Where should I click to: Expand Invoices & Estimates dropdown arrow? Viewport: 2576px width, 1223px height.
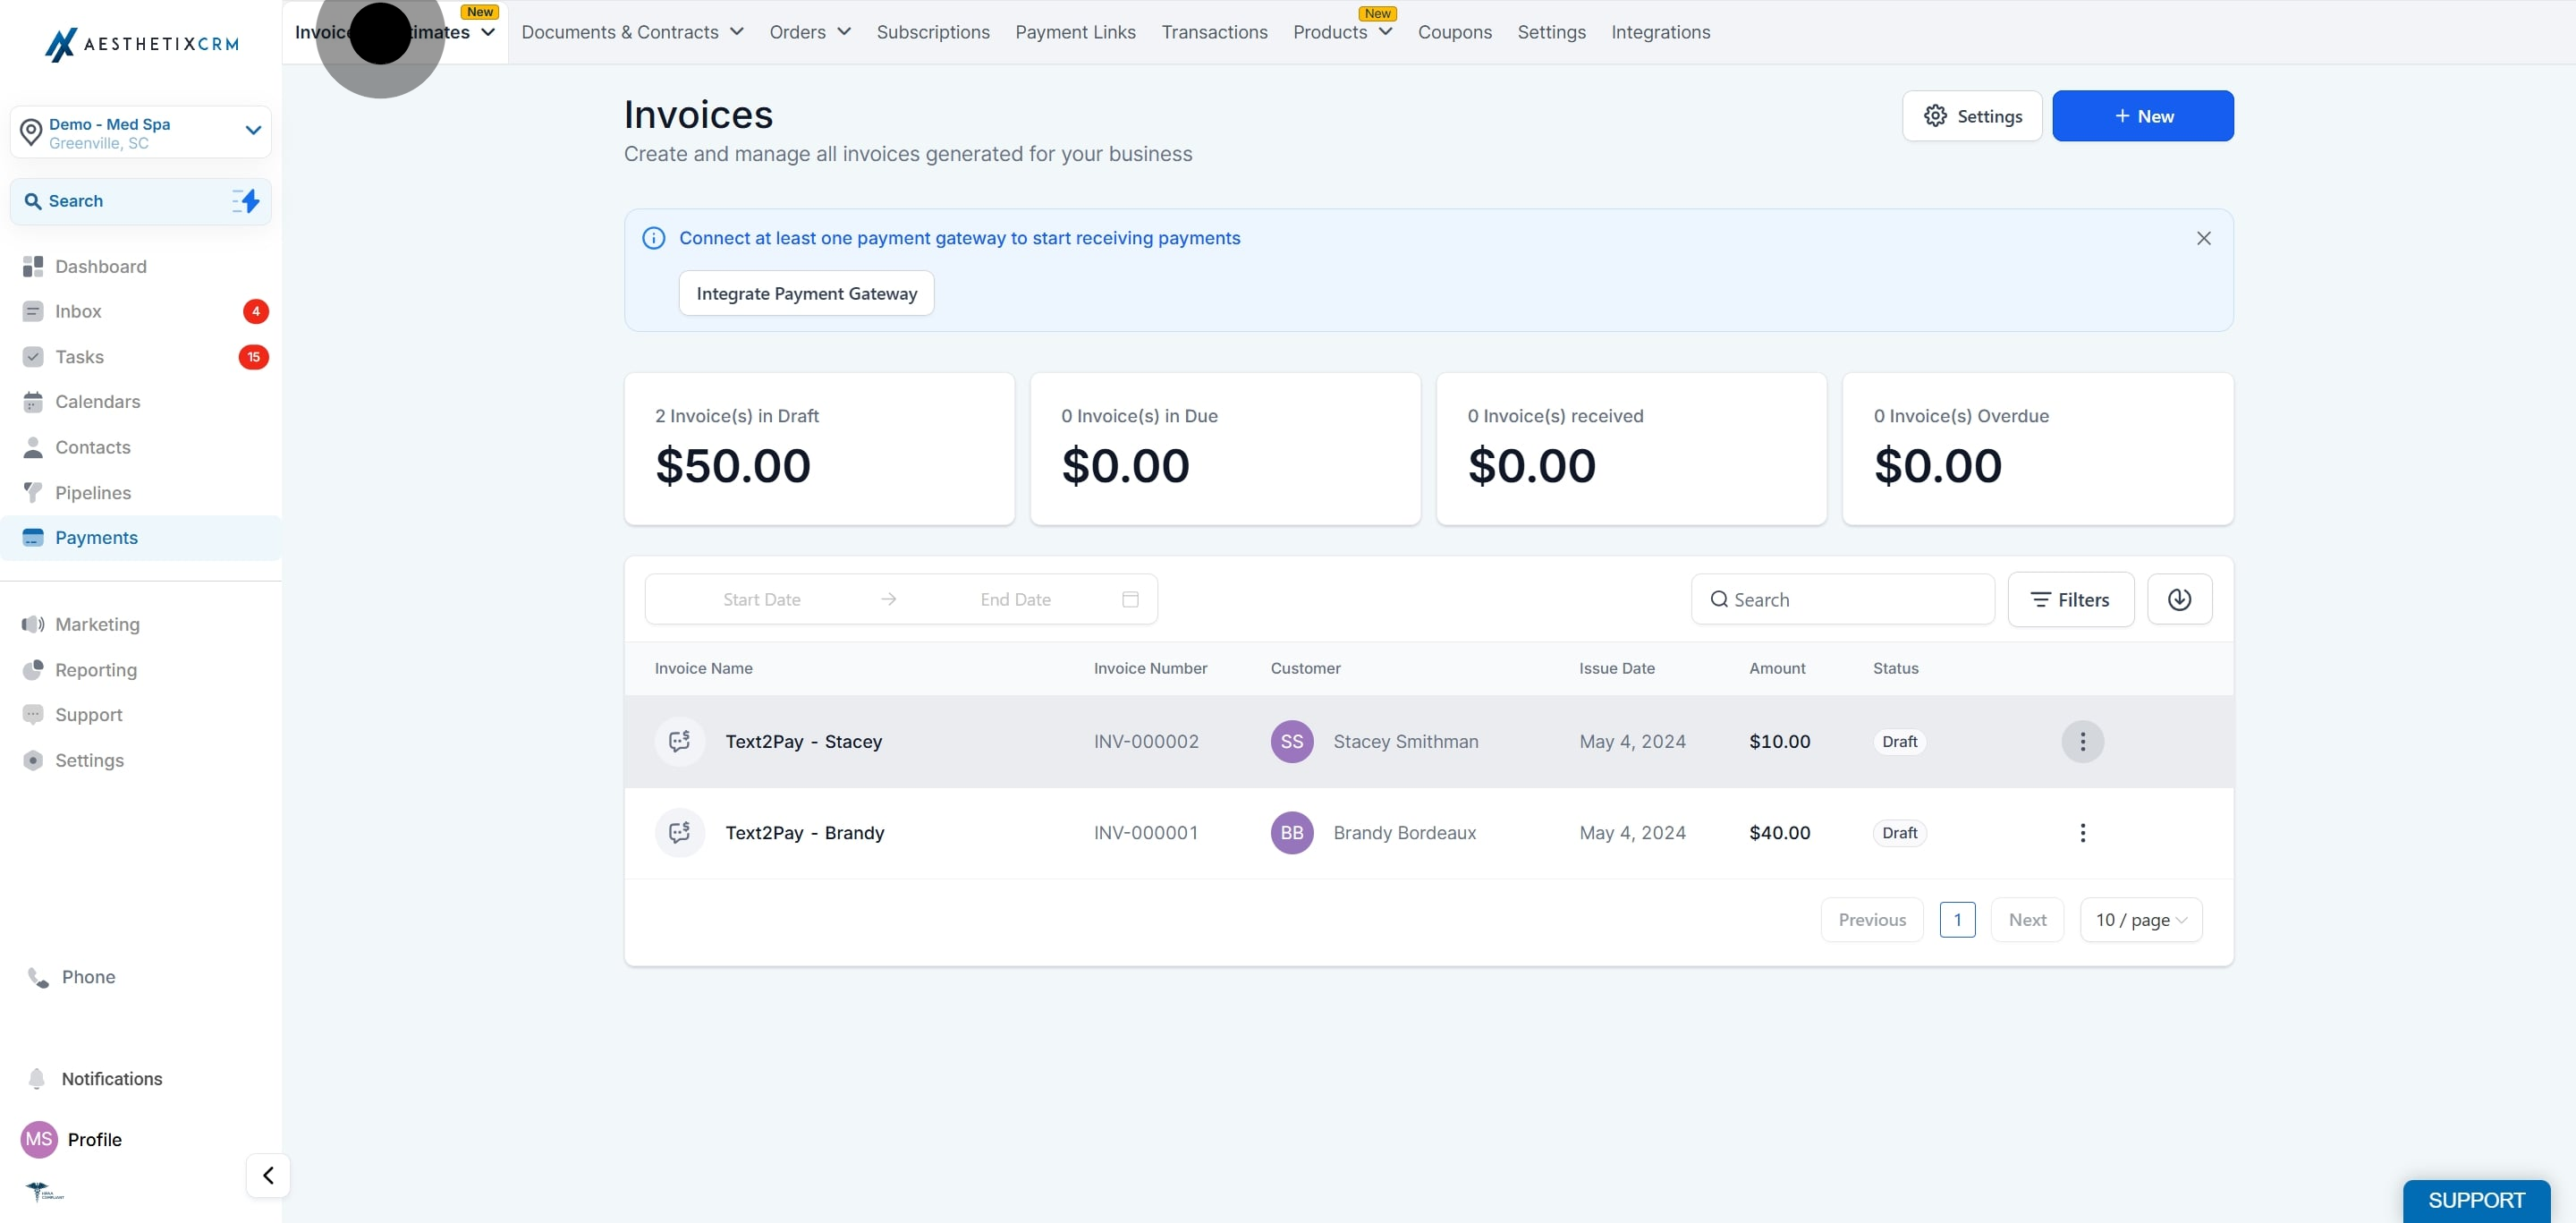pyautogui.click(x=488, y=32)
